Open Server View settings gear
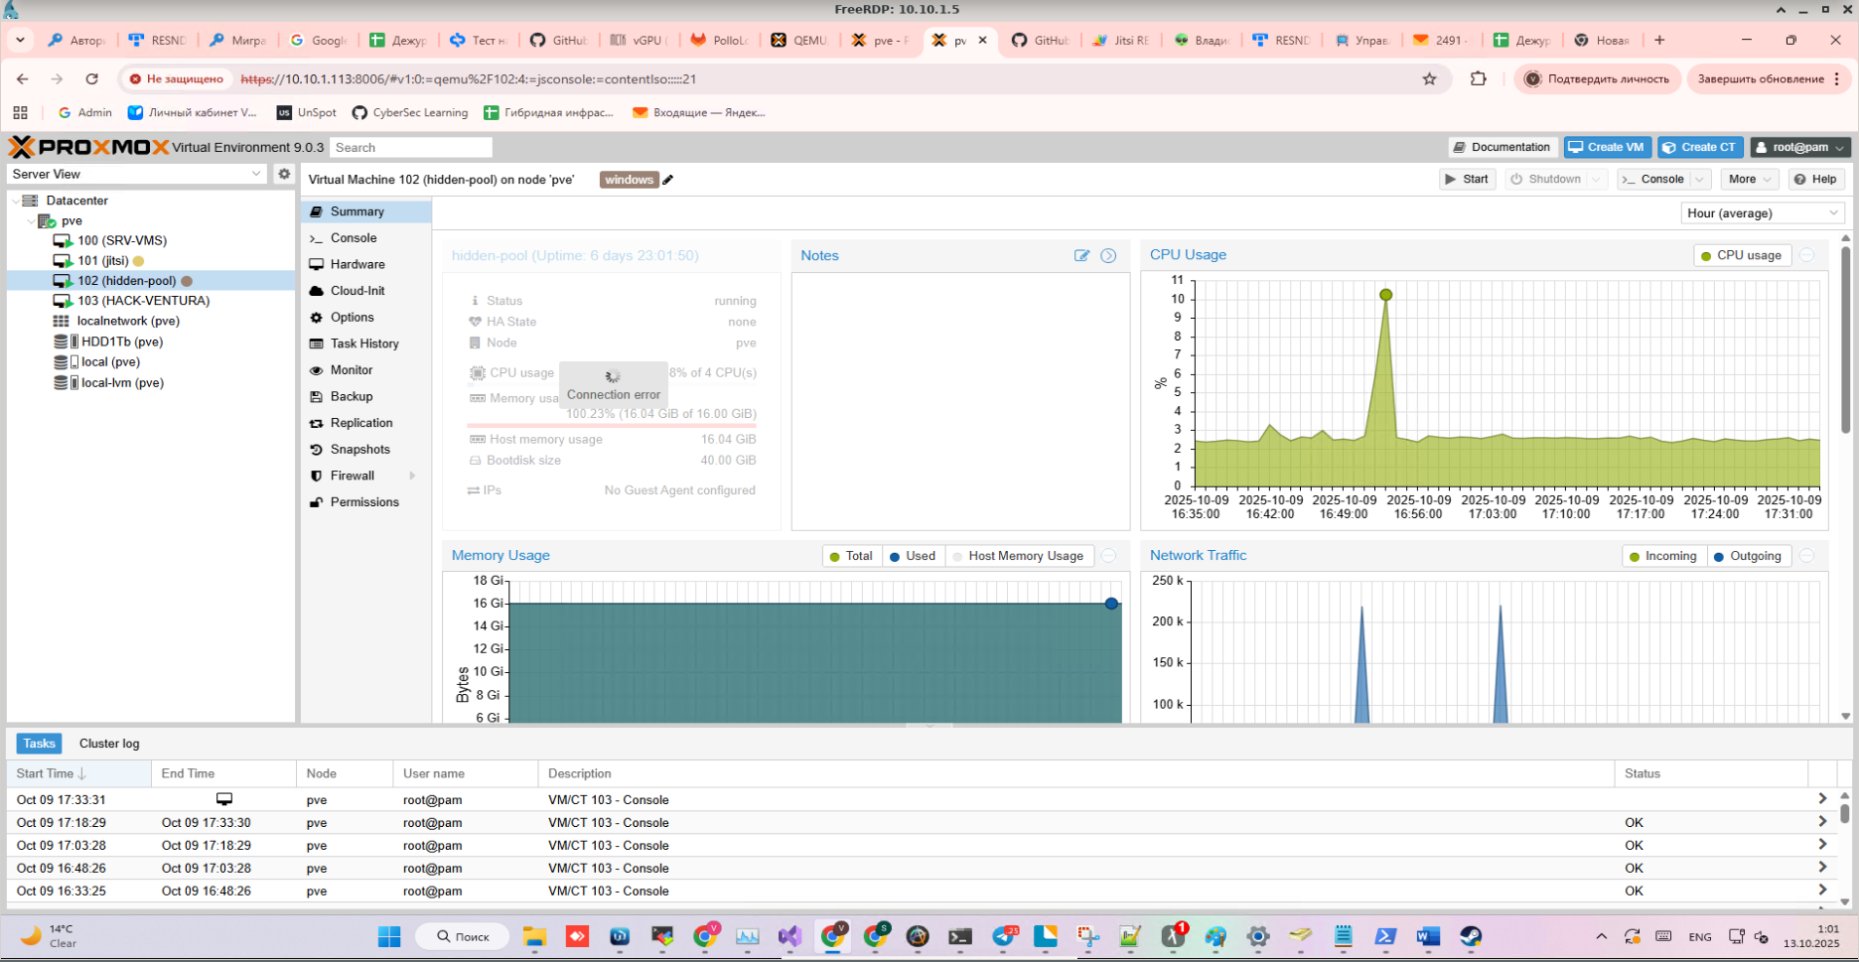Image resolution: width=1859 pixels, height=962 pixels. pyautogui.click(x=284, y=174)
